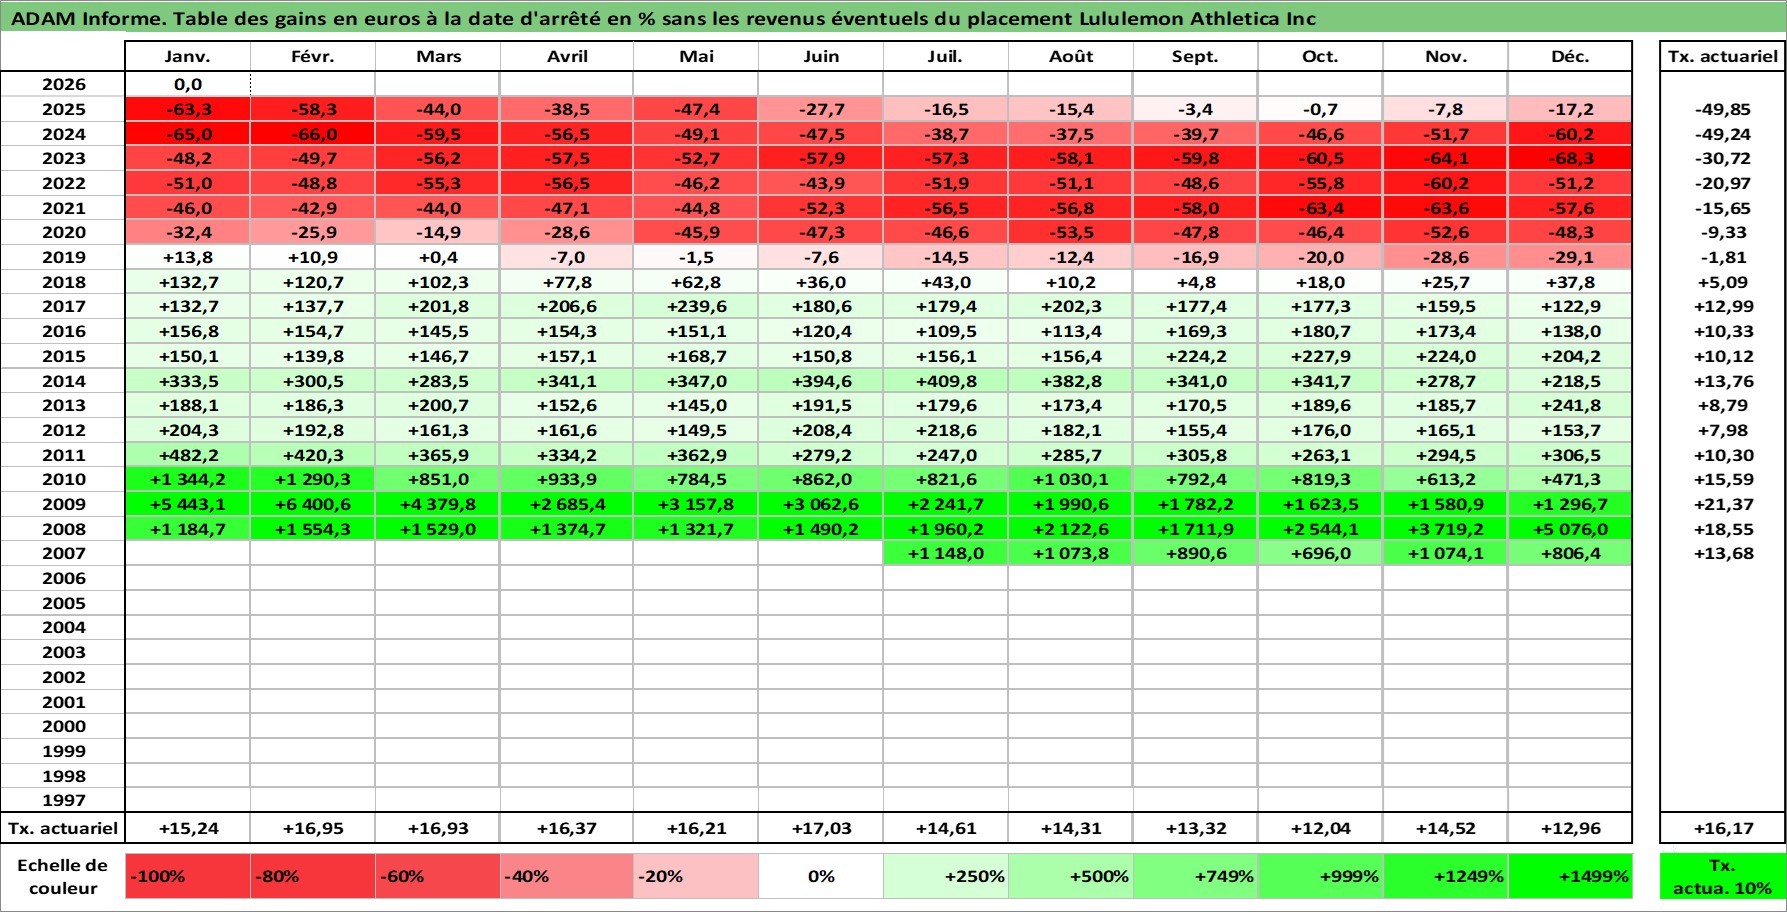This screenshot has height=912, width=1787.
Task: Click the Févr. column header
Action: pyautogui.click(x=313, y=56)
